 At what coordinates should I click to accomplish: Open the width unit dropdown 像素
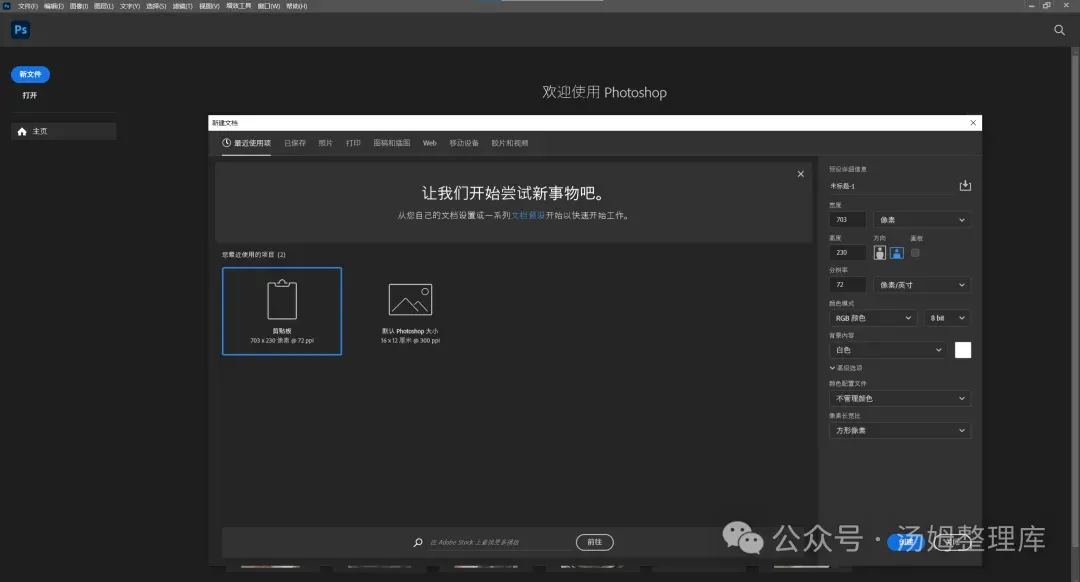pos(922,220)
